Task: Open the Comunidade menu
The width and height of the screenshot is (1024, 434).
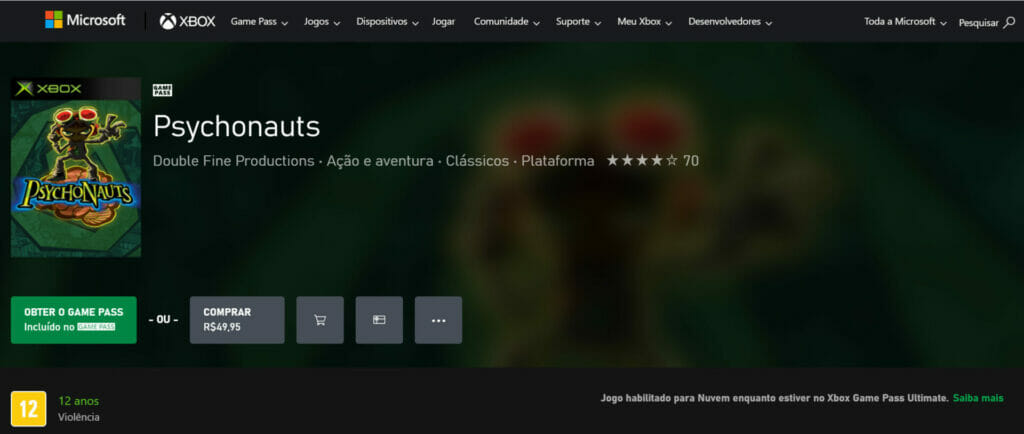Action: [506, 21]
